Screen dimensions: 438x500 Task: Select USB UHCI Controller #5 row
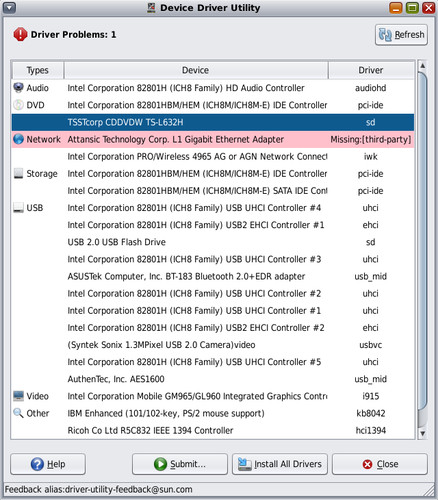(x=213, y=362)
